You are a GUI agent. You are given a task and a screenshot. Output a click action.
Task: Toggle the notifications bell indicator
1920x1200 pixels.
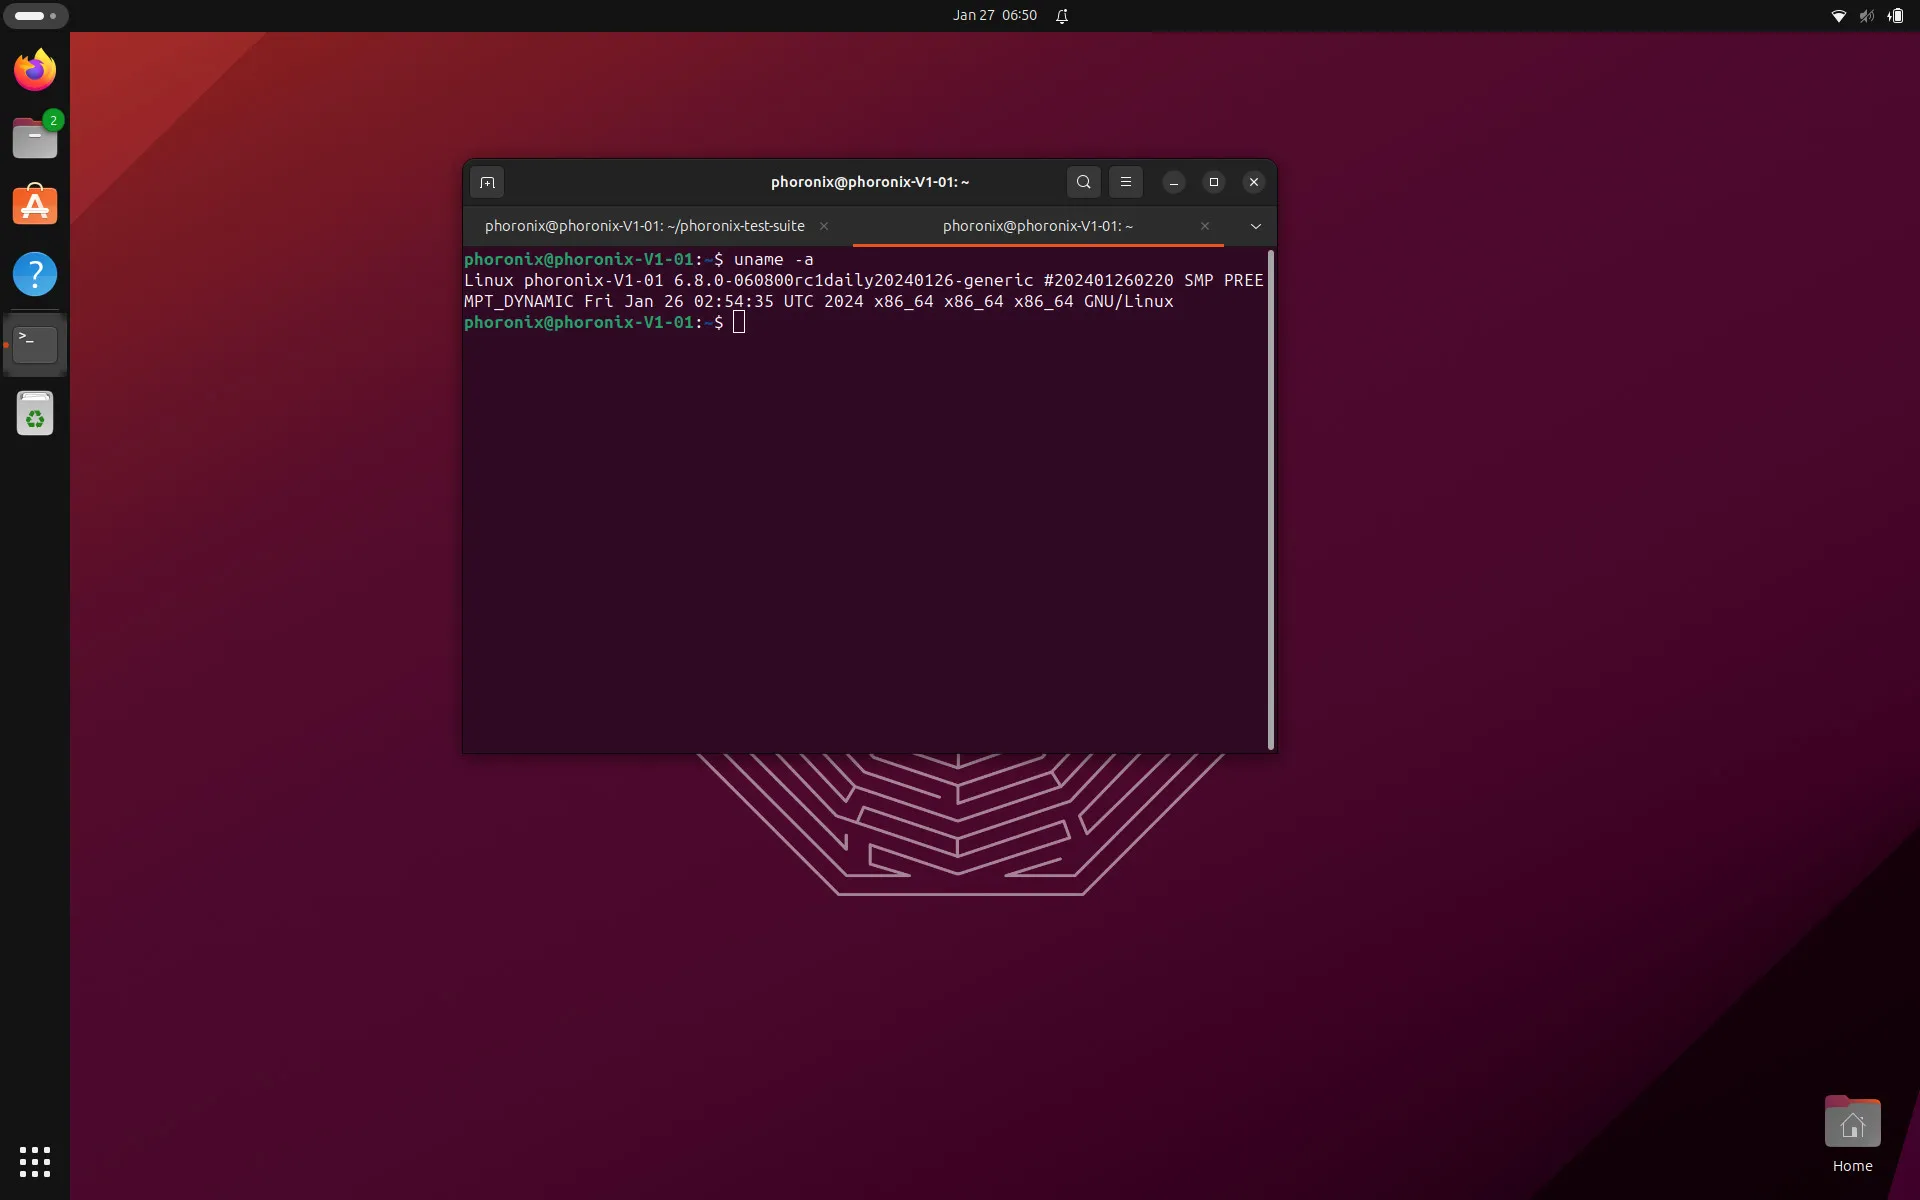pos(1062,15)
